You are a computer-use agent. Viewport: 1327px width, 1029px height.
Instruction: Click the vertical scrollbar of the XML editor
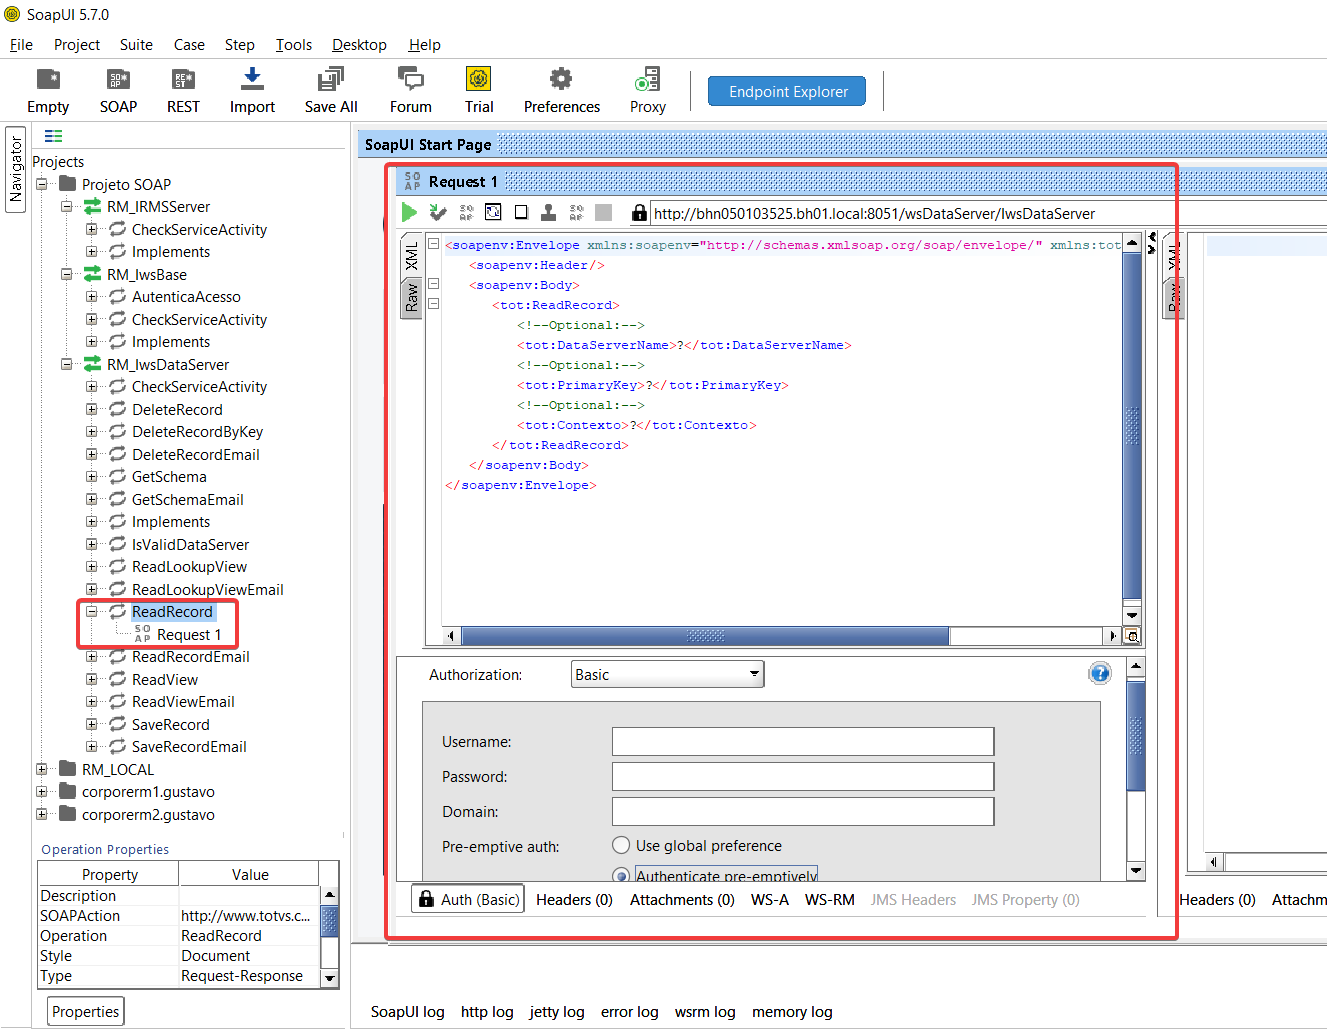click(x=1132, y=429)
